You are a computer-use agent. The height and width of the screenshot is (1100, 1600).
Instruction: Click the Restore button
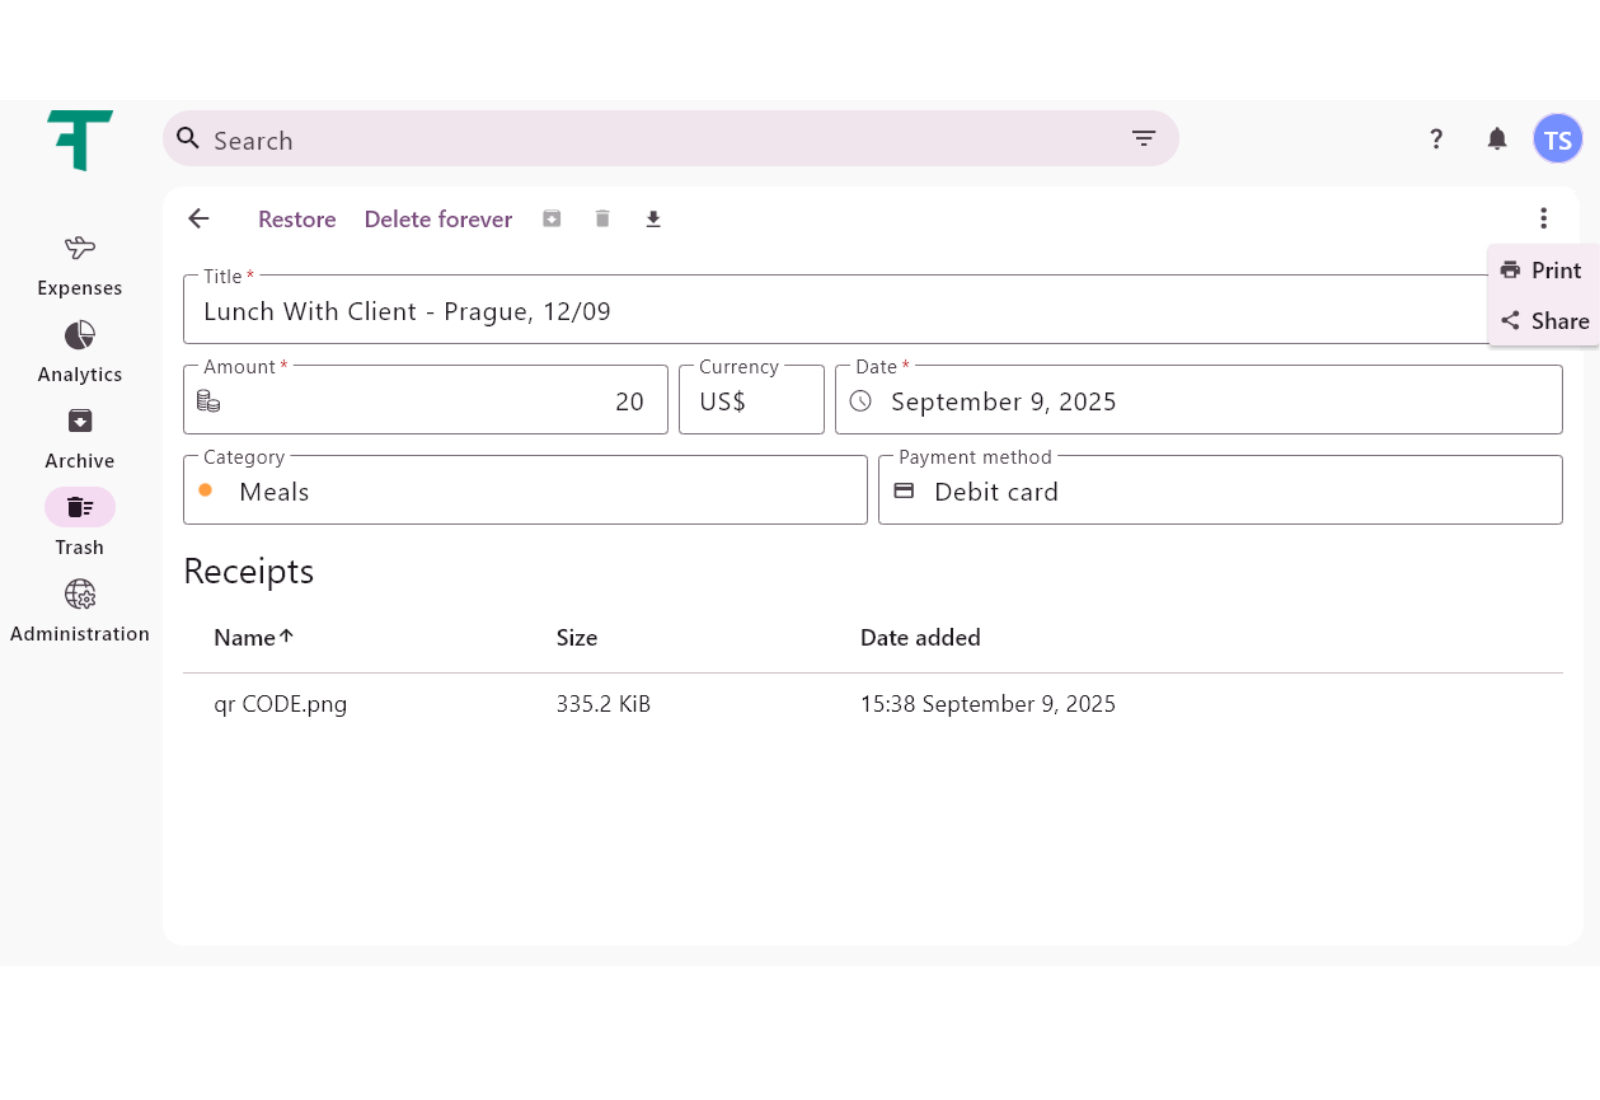pos(297,219)
